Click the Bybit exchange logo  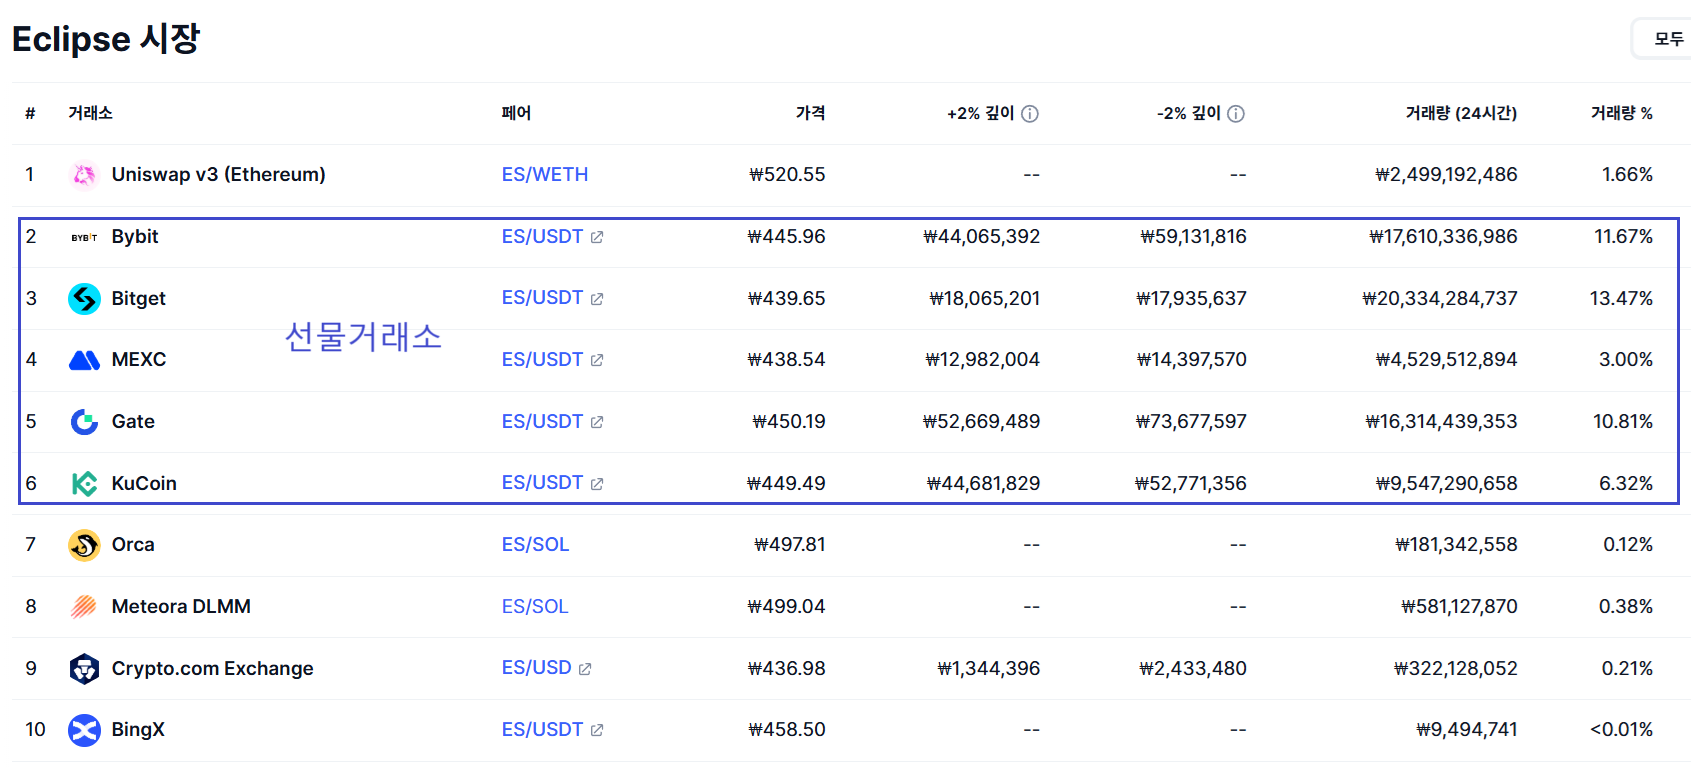(84, 237)
